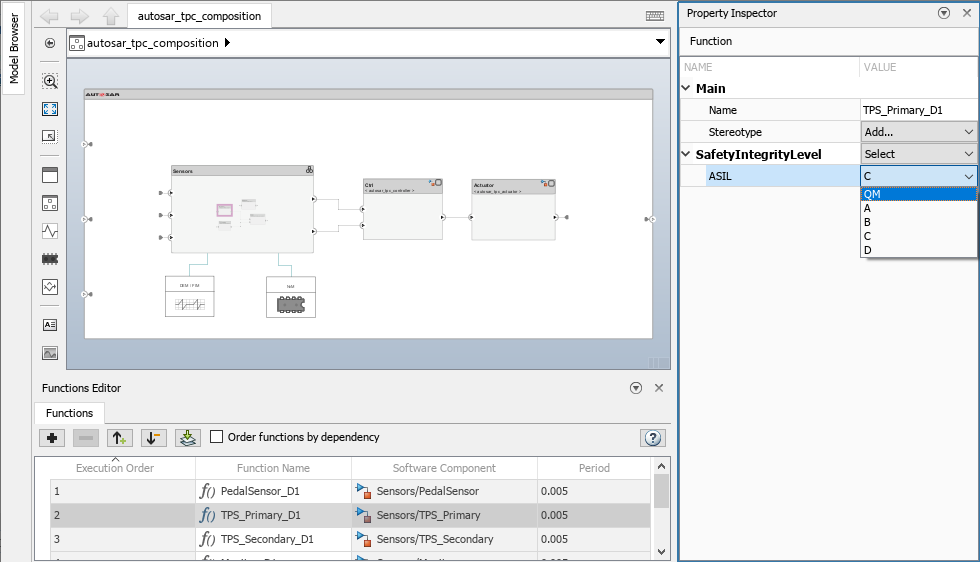Click the forward navigation arrow

tap(79, 16)
